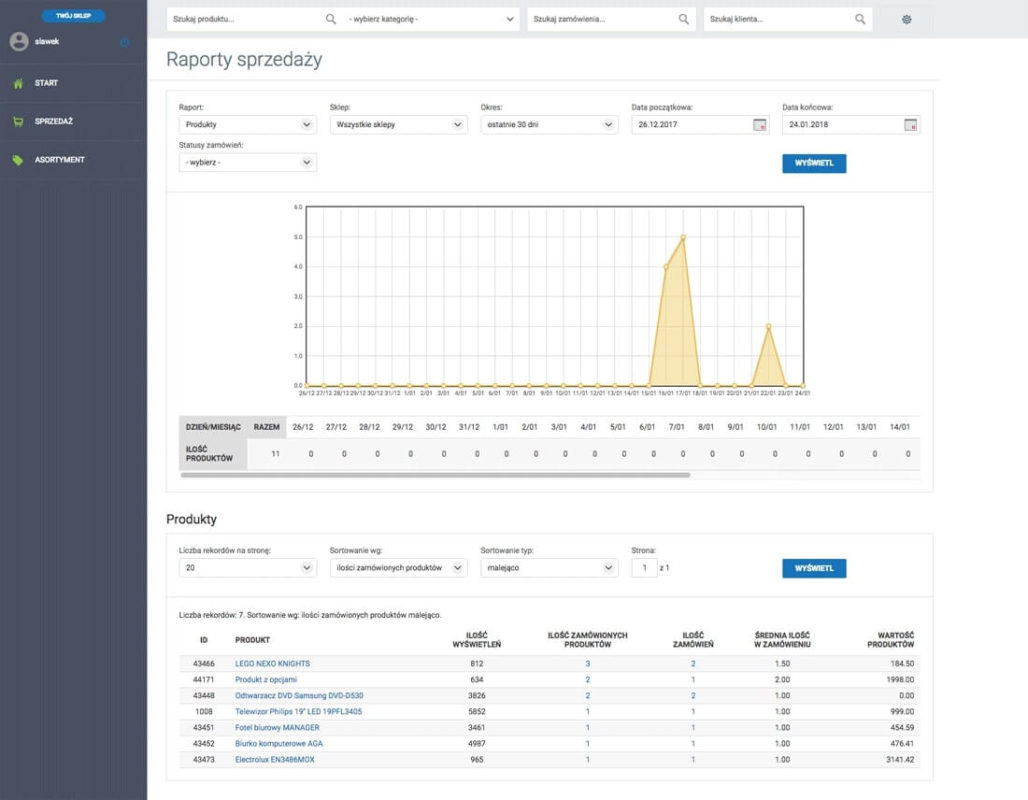Open calendar for Data końcowa
The height and width of the screenshot is (800, 1028).
click(910, 125)
